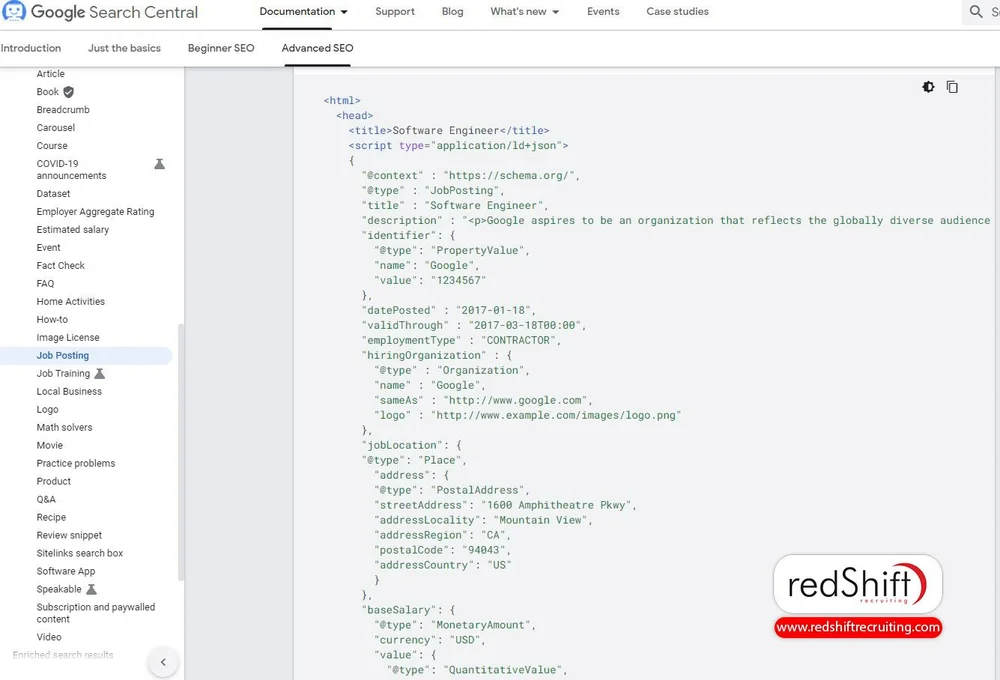Toggle dark code theme icon

tap(928, 87)
